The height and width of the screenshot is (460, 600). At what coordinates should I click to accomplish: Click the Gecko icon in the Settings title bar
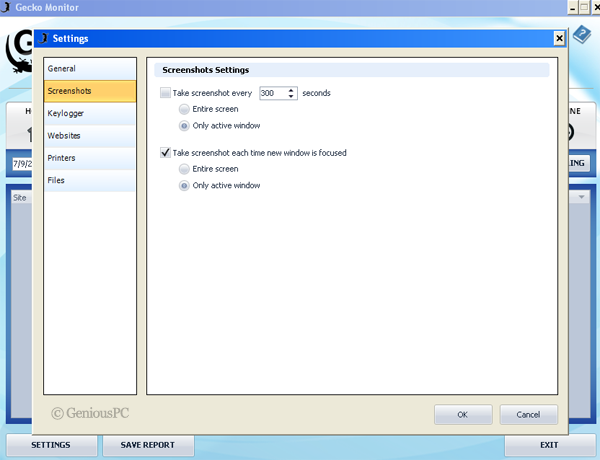44,38
